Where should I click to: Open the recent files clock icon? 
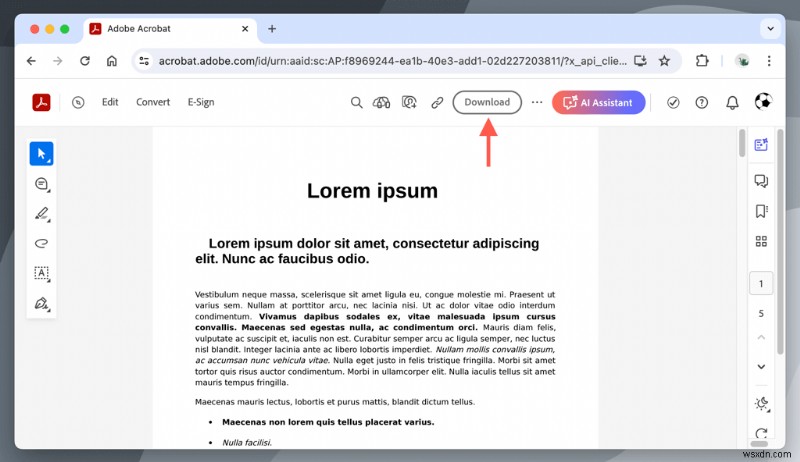(78, 102)
